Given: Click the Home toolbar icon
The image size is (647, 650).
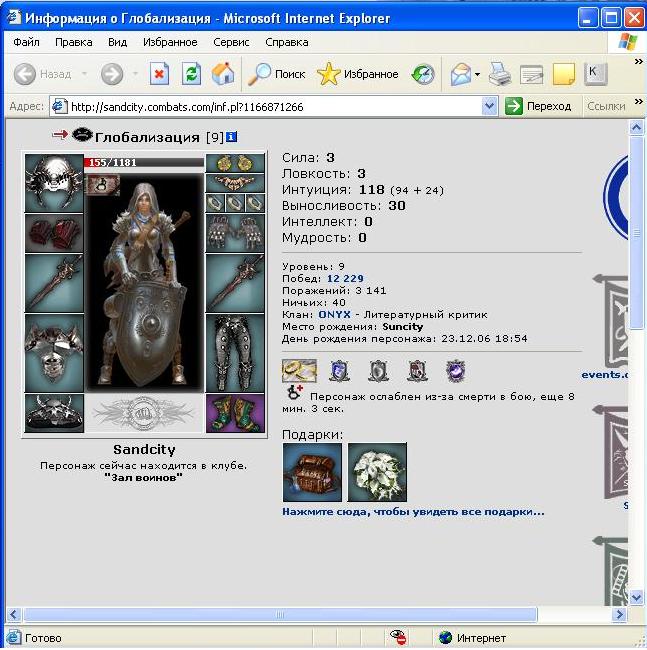Looking at the screenshot, I should coord(223,74).
